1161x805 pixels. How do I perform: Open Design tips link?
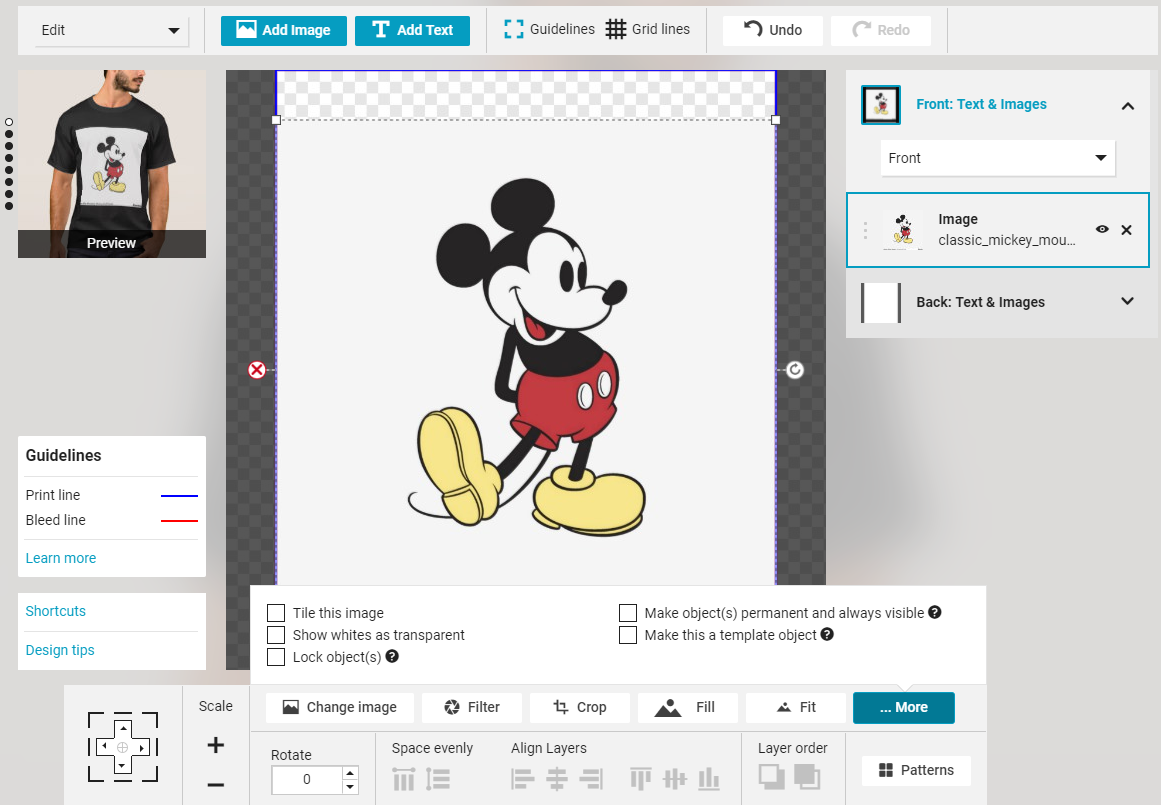[60, 650]
